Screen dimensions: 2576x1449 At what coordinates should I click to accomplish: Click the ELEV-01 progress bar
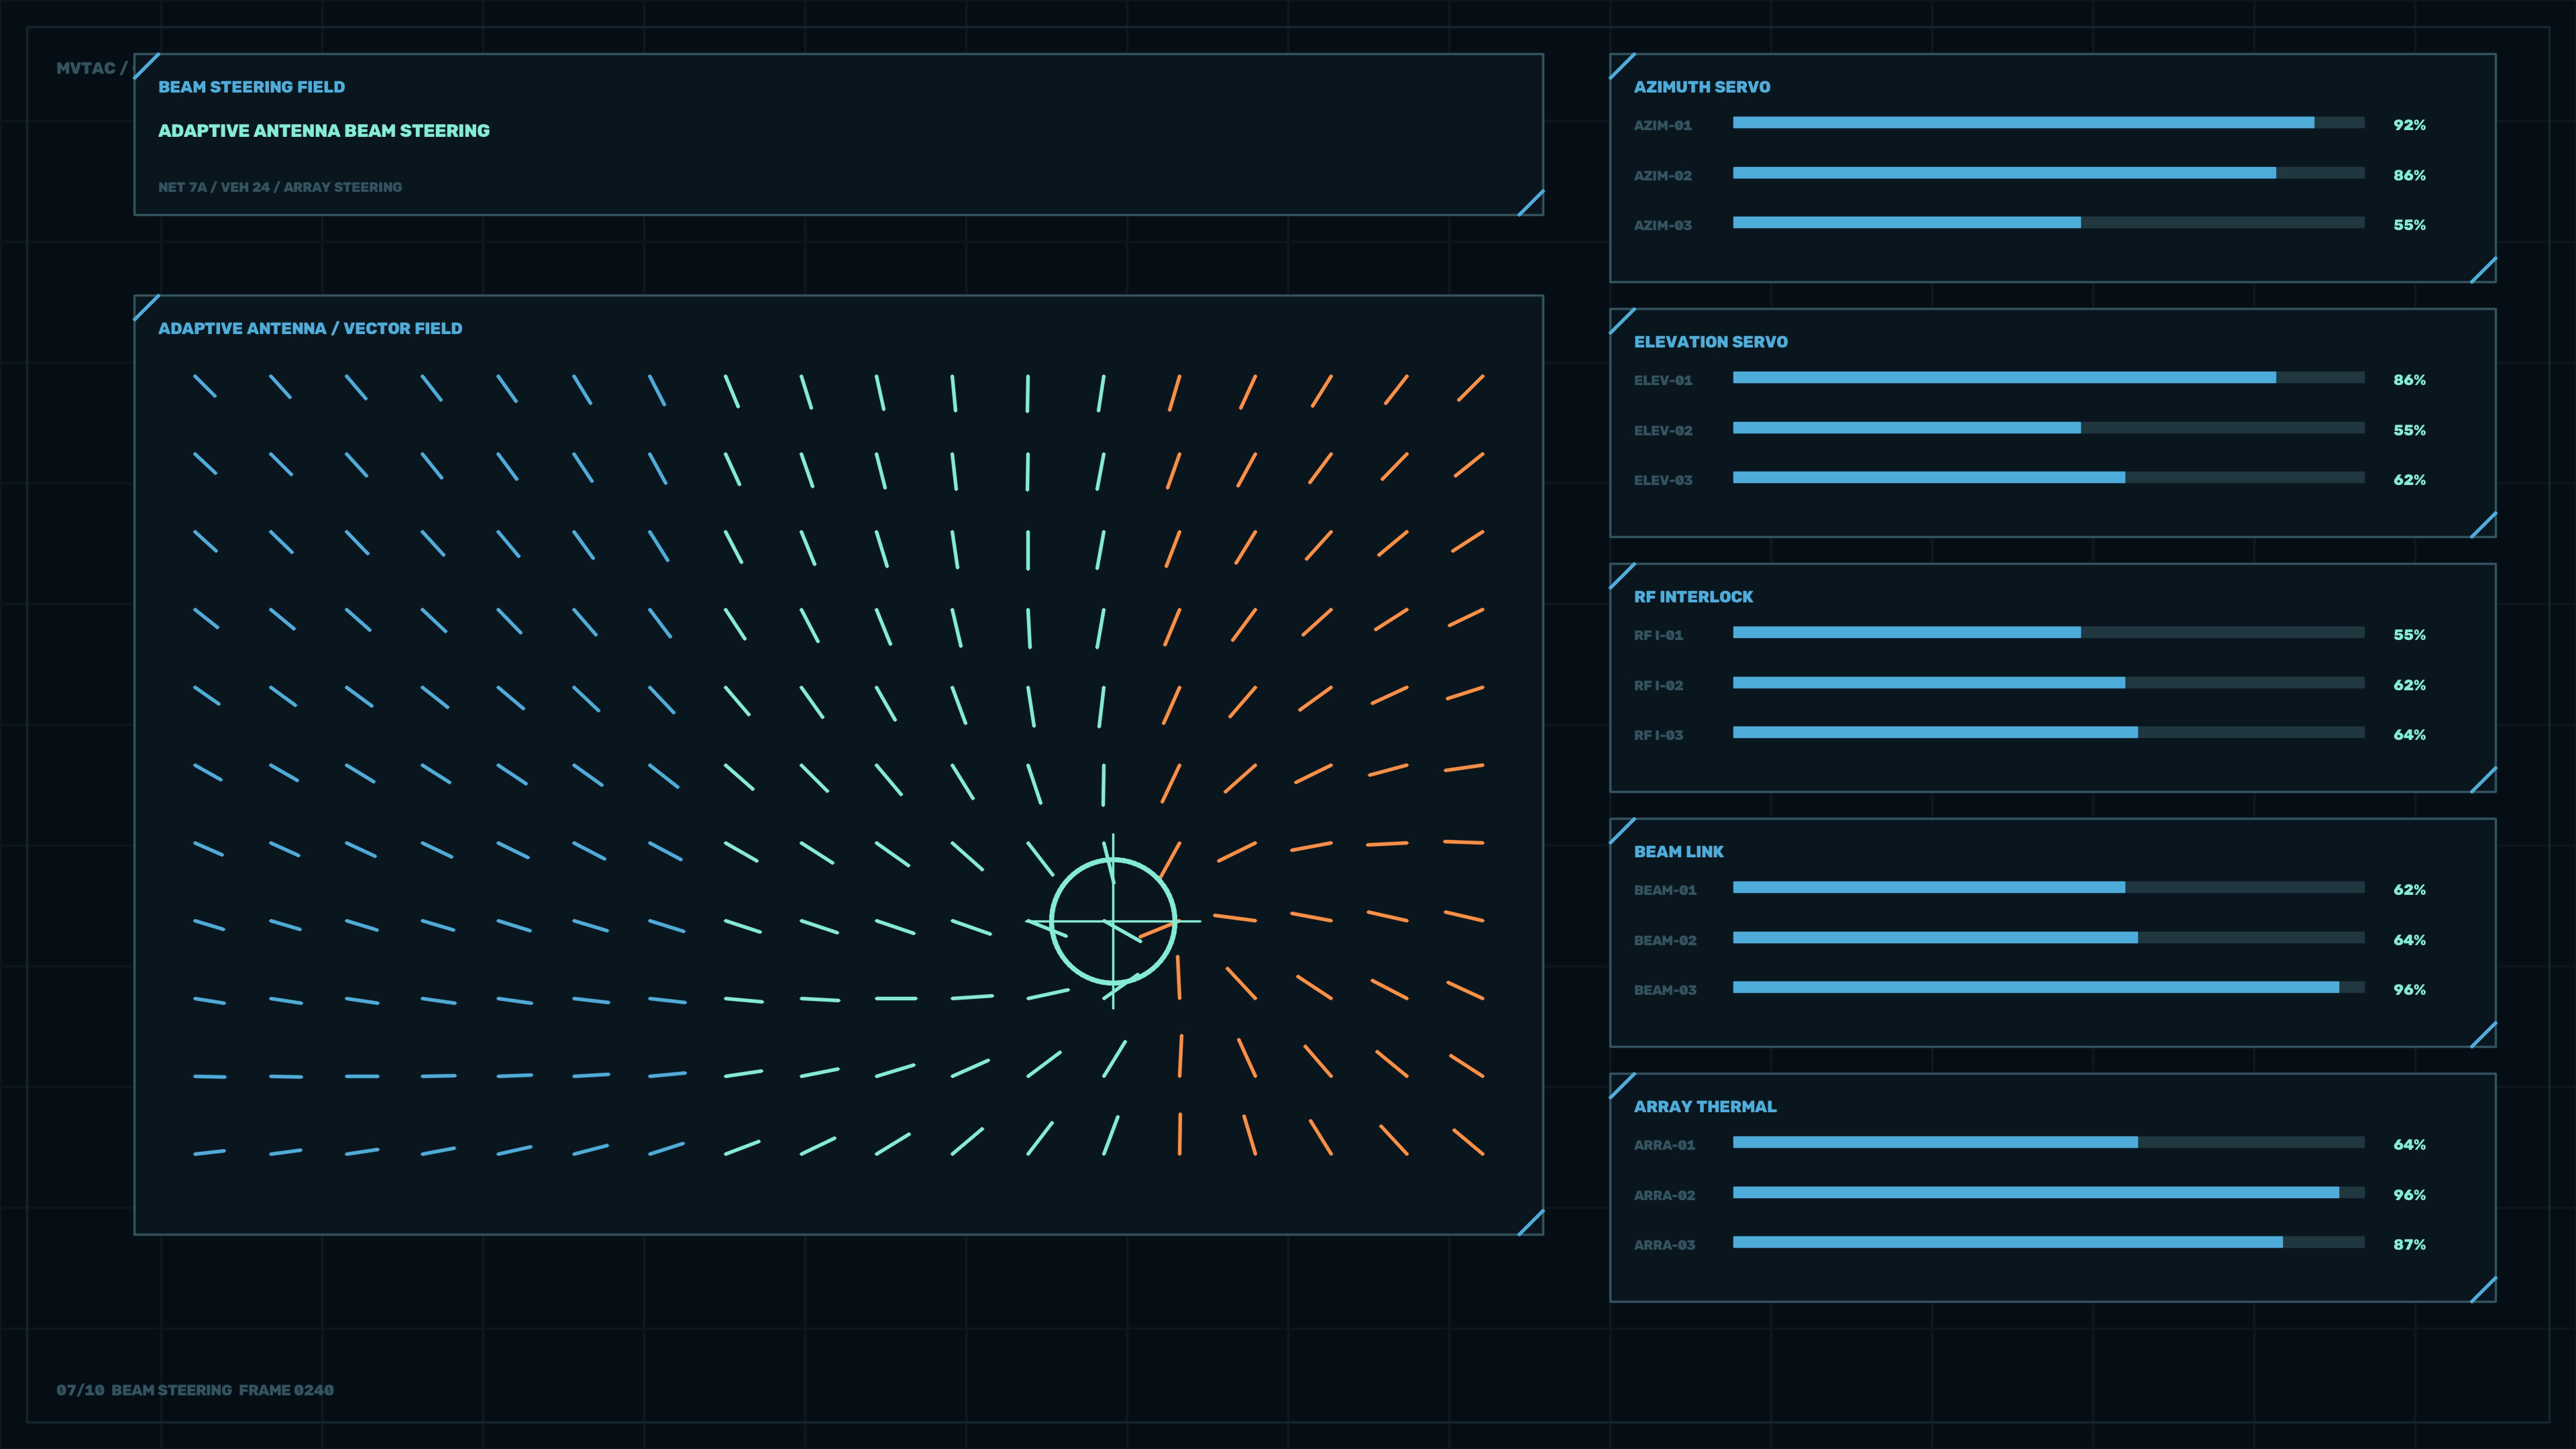coord(2048,378)
